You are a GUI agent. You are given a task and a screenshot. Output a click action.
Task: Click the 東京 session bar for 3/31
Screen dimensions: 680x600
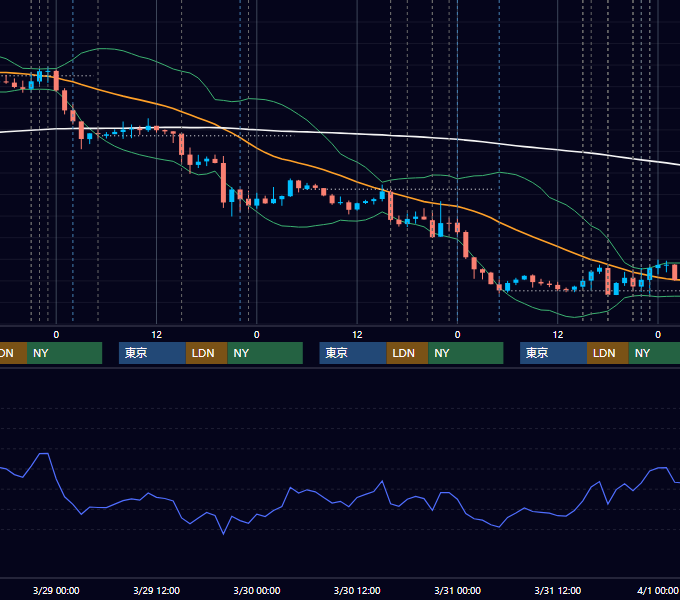click(553, 353)
